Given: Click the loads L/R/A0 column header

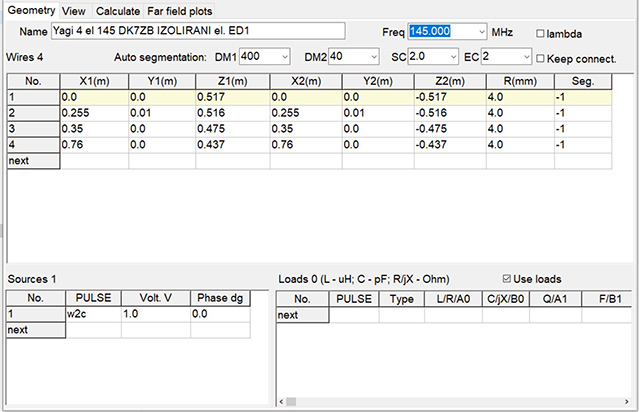Looking at the screenshot, I should pyautogui.click(x=453, y=299).
